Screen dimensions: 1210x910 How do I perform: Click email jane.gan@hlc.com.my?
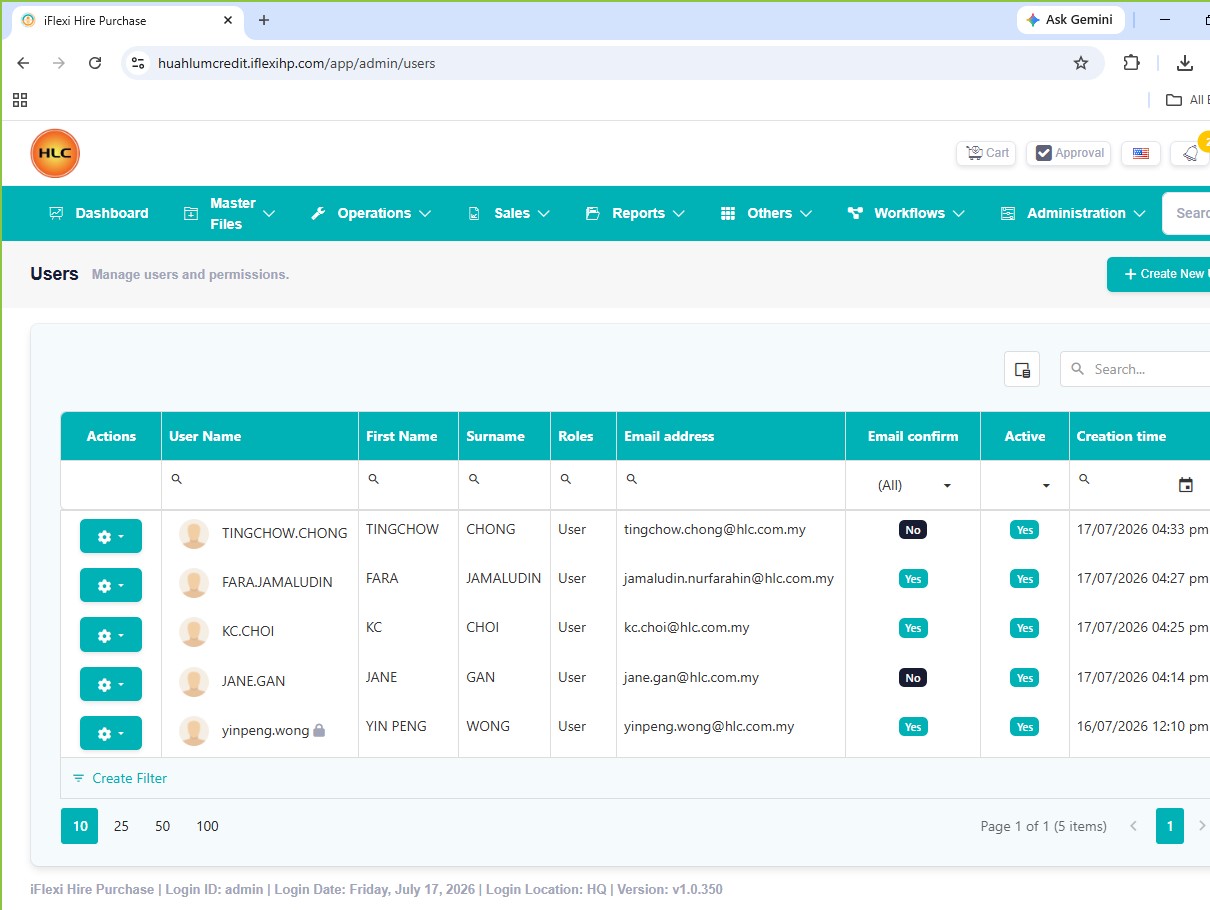tap(692, 677)
